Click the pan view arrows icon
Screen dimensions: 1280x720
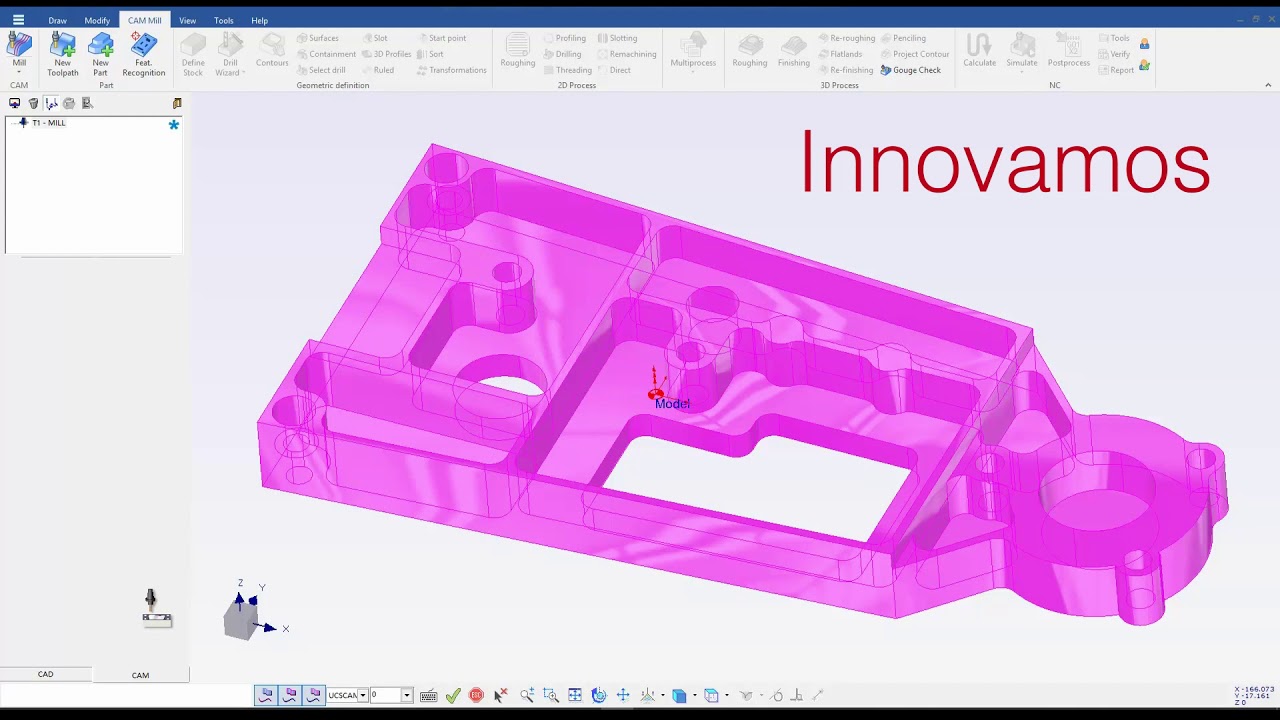click(623, 695)
